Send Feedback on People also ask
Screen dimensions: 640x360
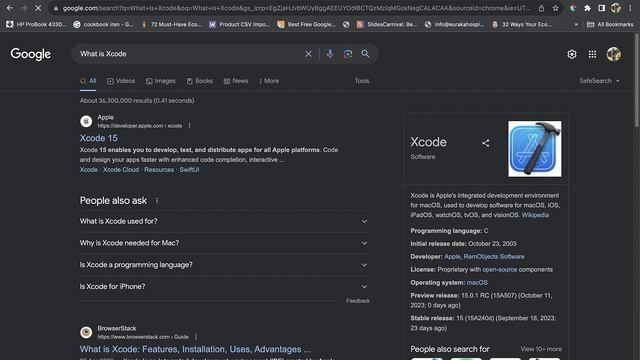point(358,301)
